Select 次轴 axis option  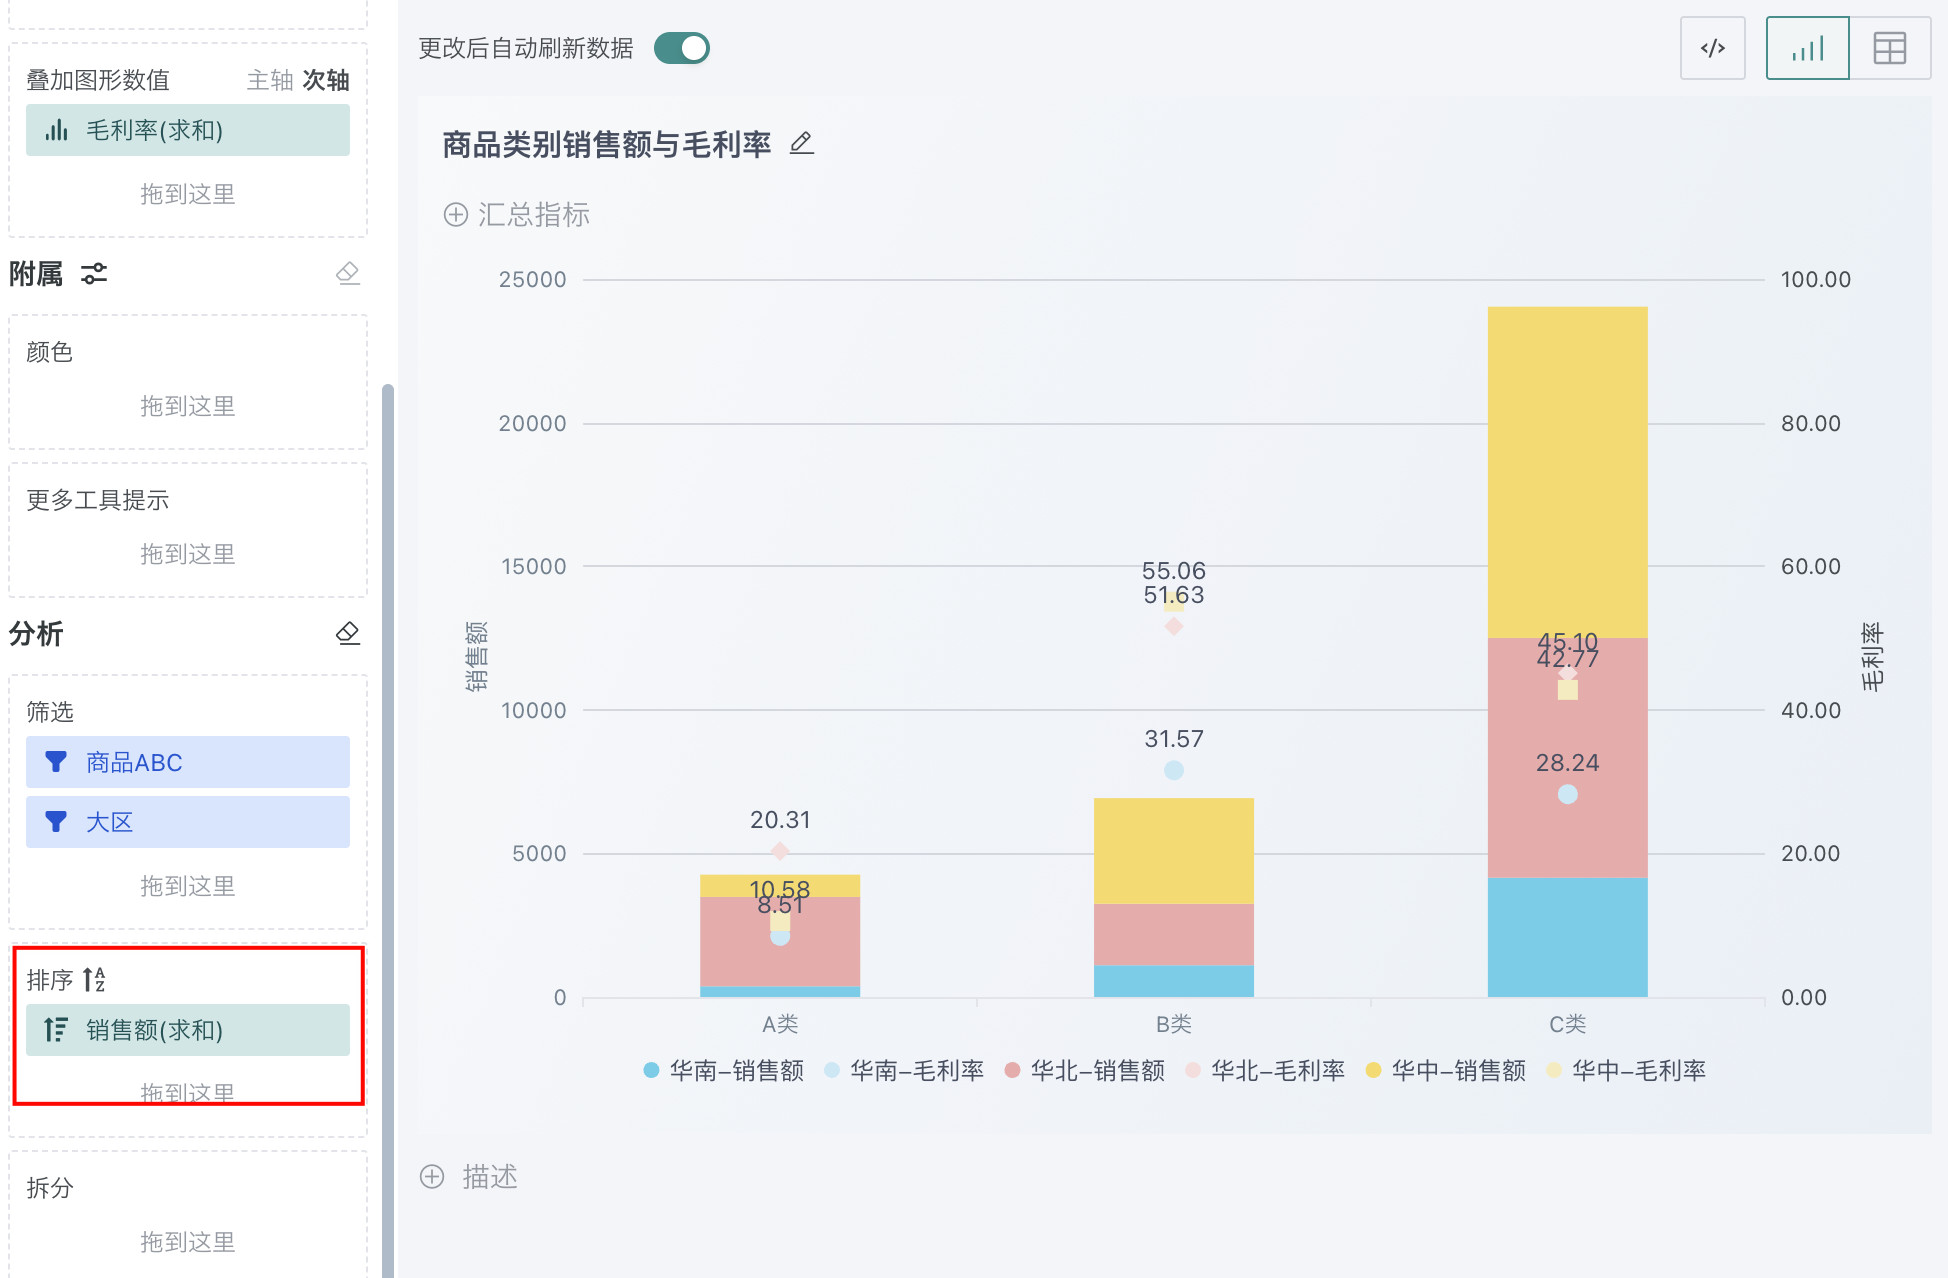pos(326,80)
